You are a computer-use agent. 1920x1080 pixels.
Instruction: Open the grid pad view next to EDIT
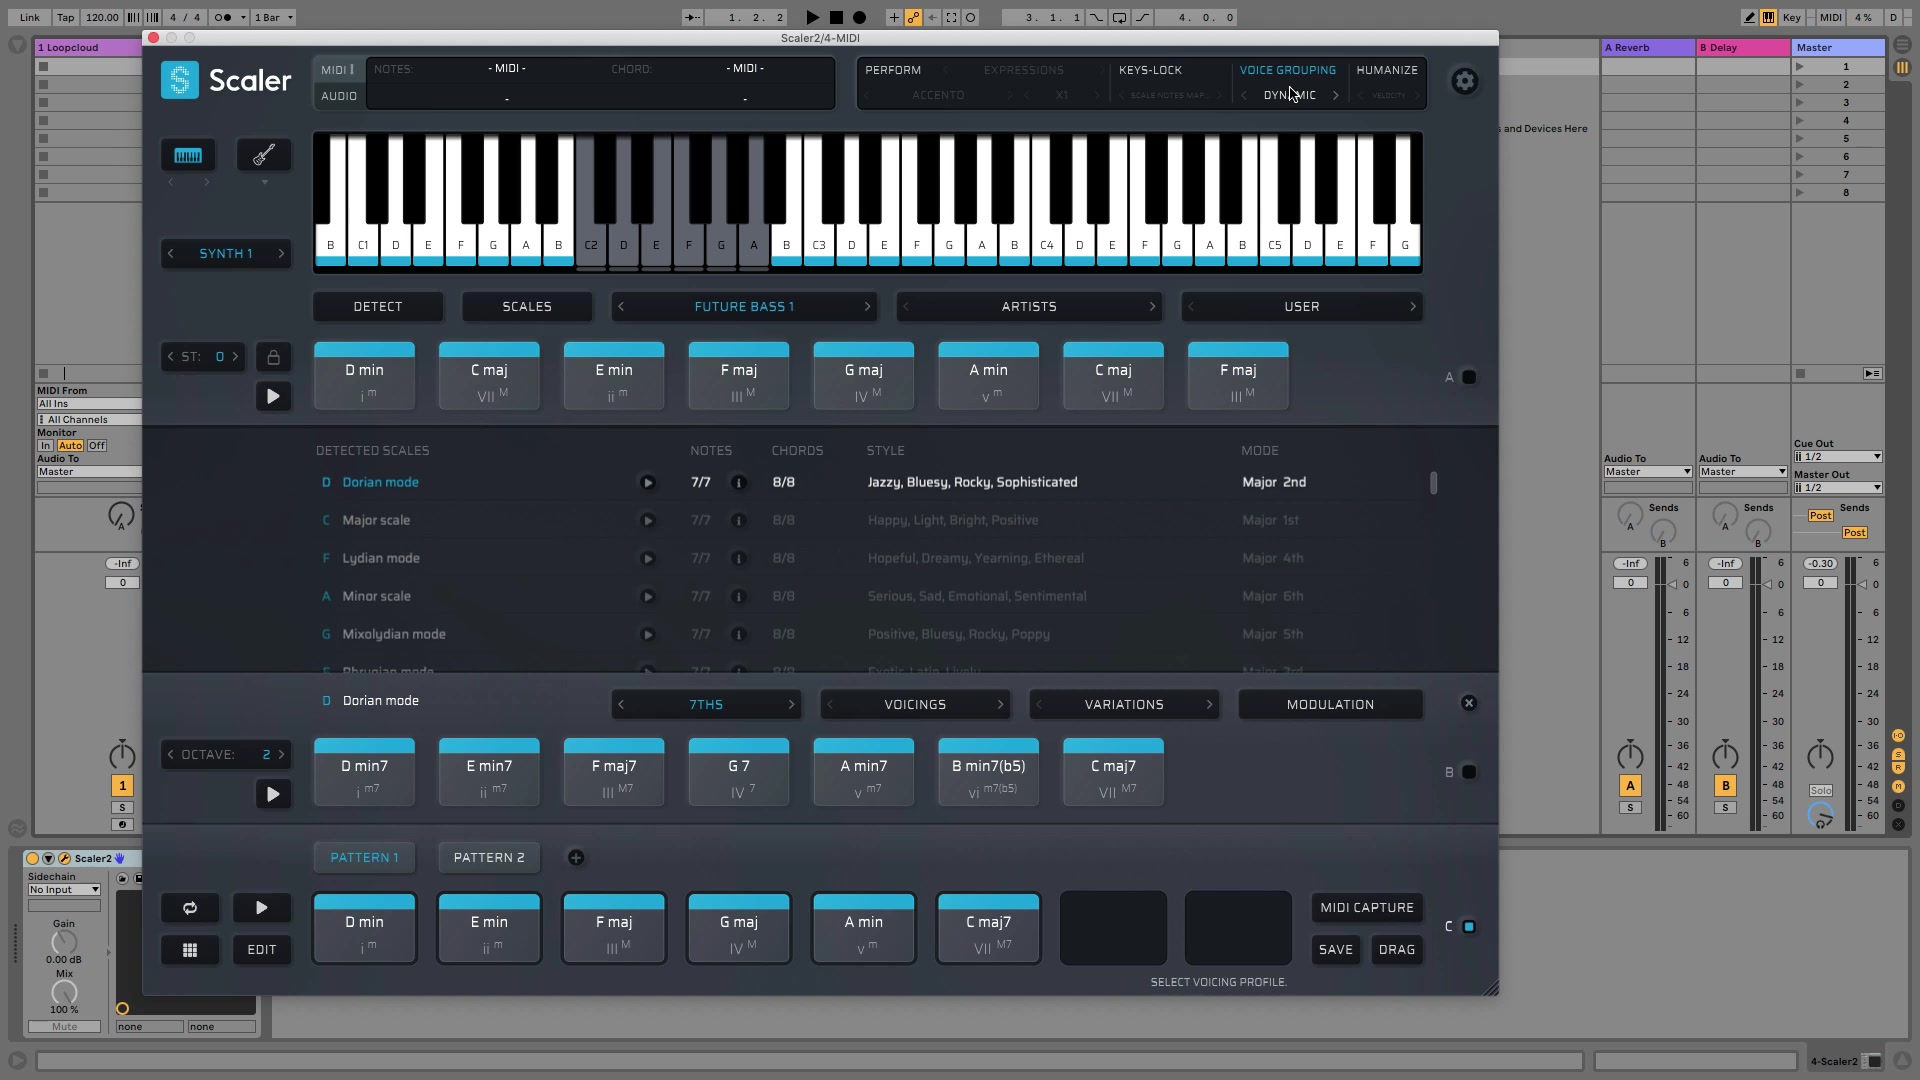[190, 949]
